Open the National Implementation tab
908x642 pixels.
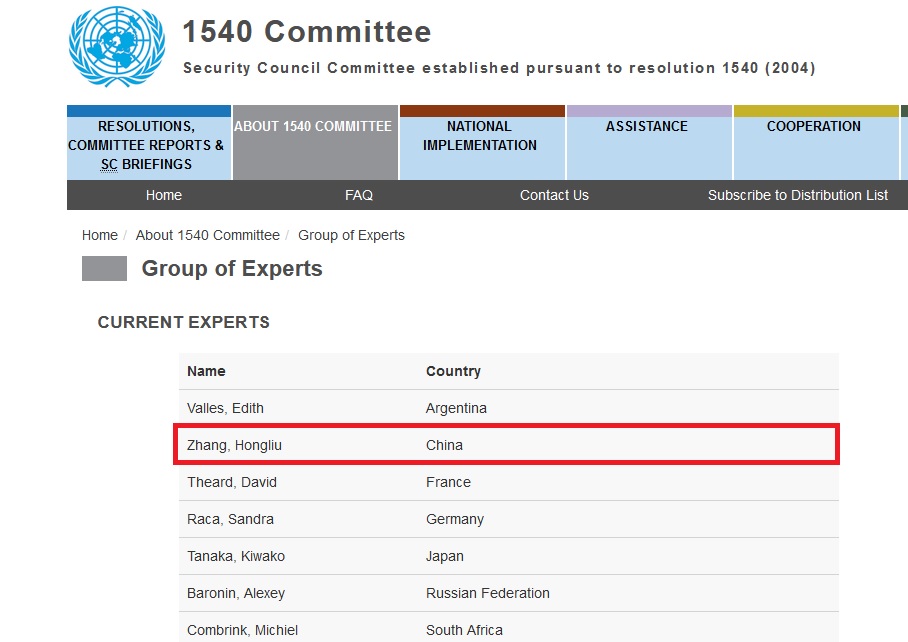coord(482,143)
